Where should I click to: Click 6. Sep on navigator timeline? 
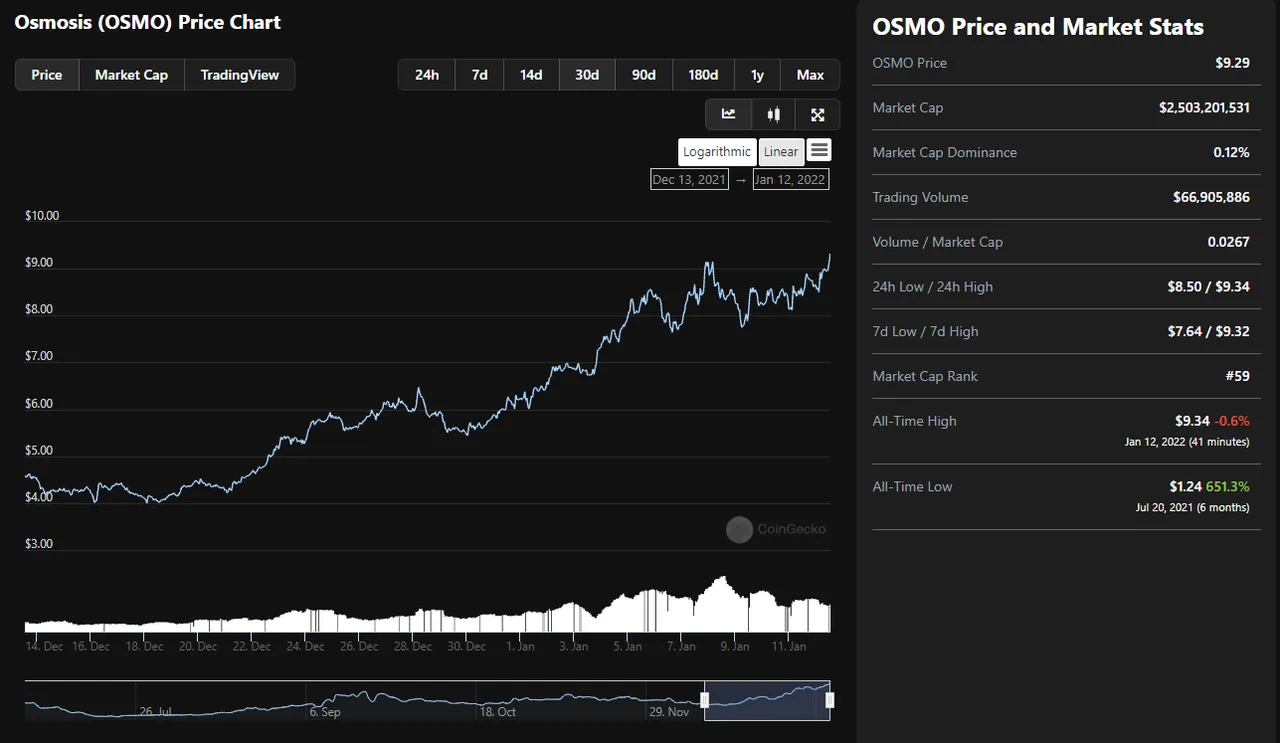(x=325, y=712)
